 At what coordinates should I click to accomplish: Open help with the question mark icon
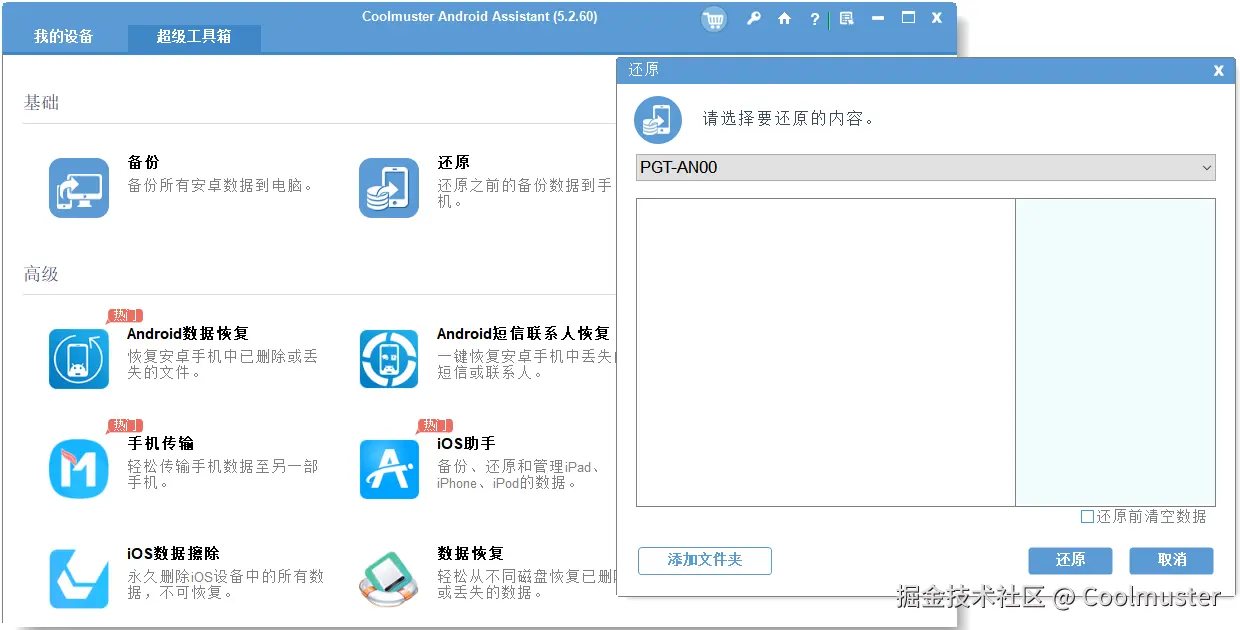tap(814, 19)
